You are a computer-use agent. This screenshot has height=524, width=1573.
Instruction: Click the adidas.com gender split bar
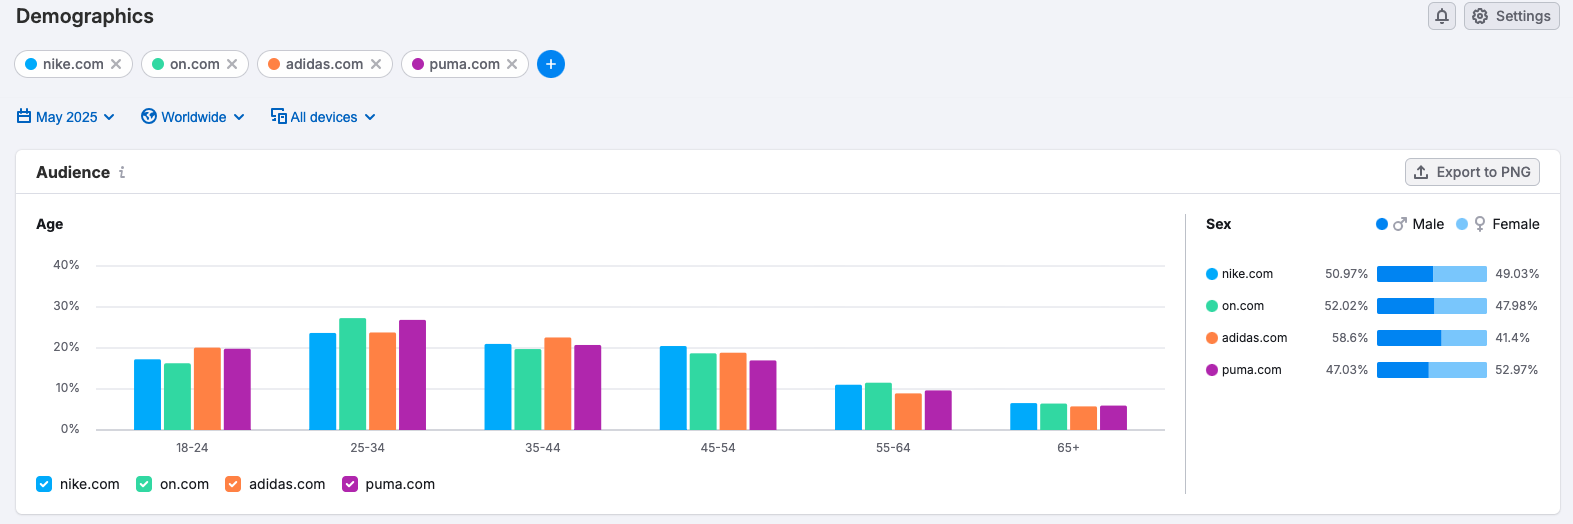tap(1431, 338)
